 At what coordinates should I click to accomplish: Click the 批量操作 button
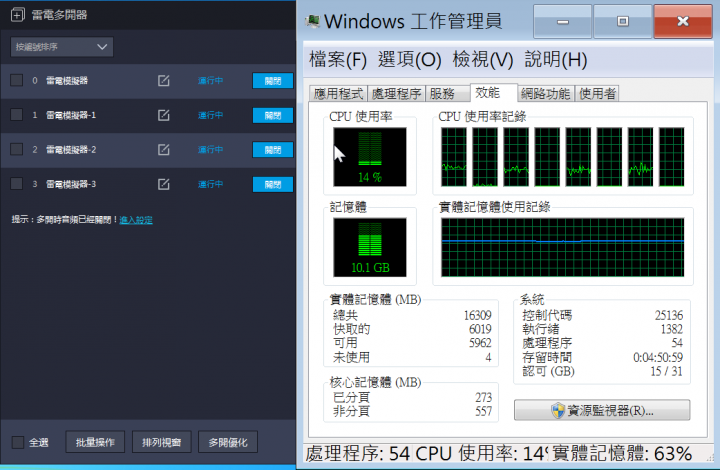pyautogui.click(x=95, y=442)
